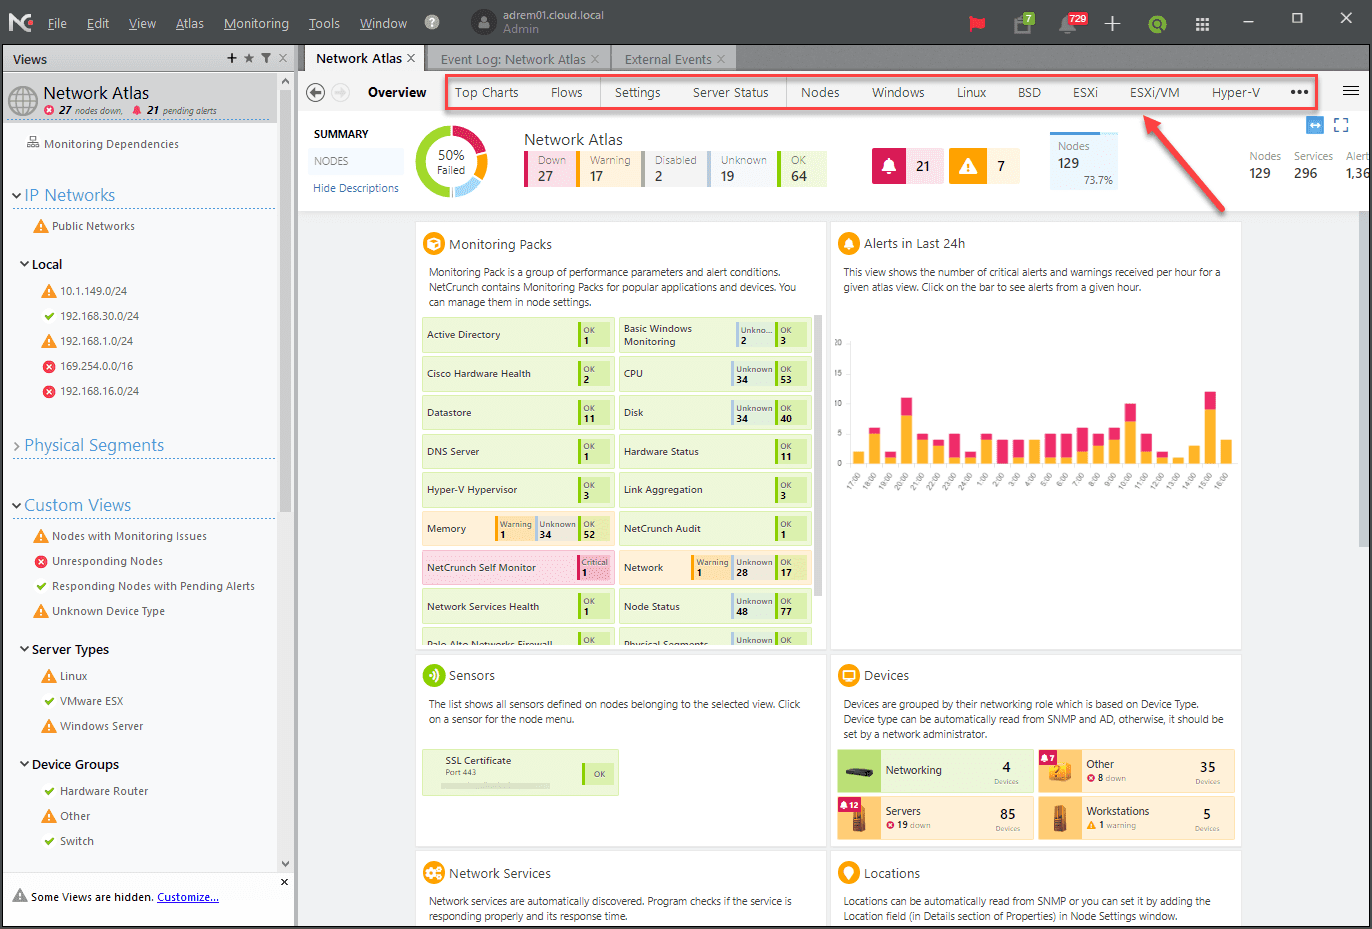Click the Devices section icon

click(848, 675)
